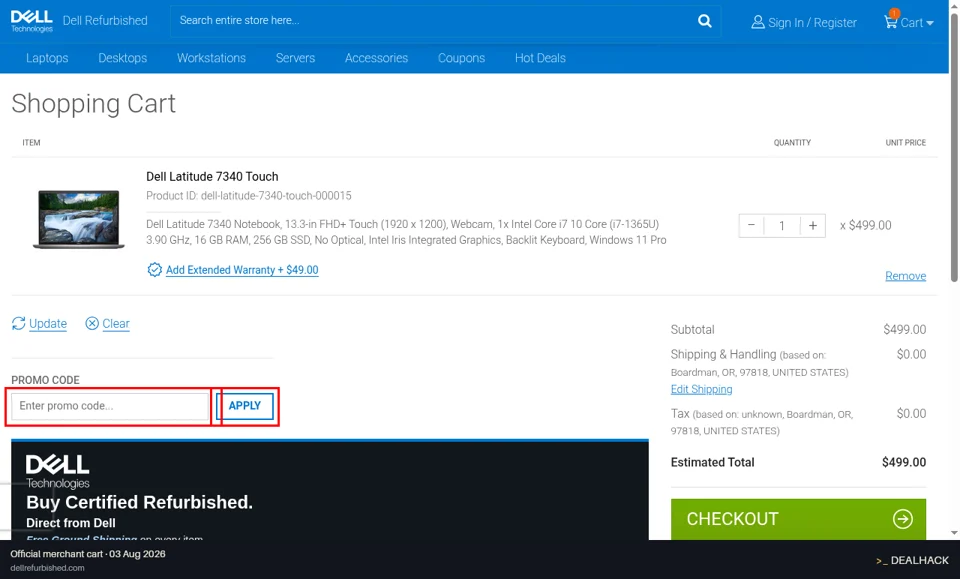
Task: Open the Servers menu
Action: tap(295, 58)
